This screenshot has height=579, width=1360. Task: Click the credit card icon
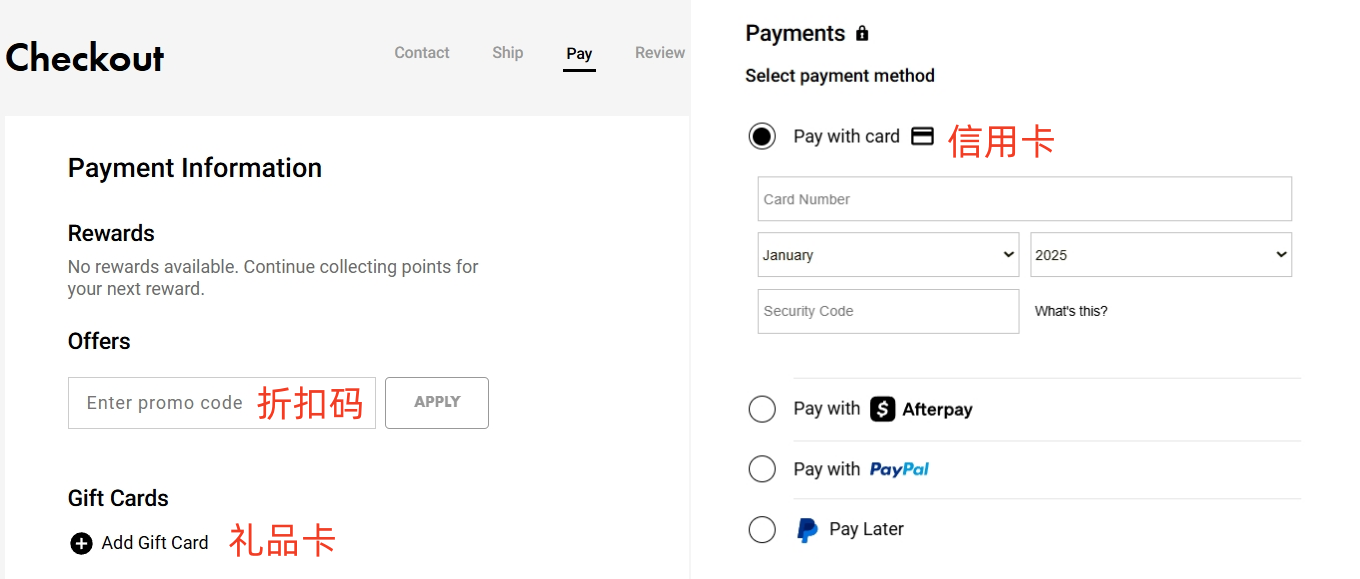point(922,136)
